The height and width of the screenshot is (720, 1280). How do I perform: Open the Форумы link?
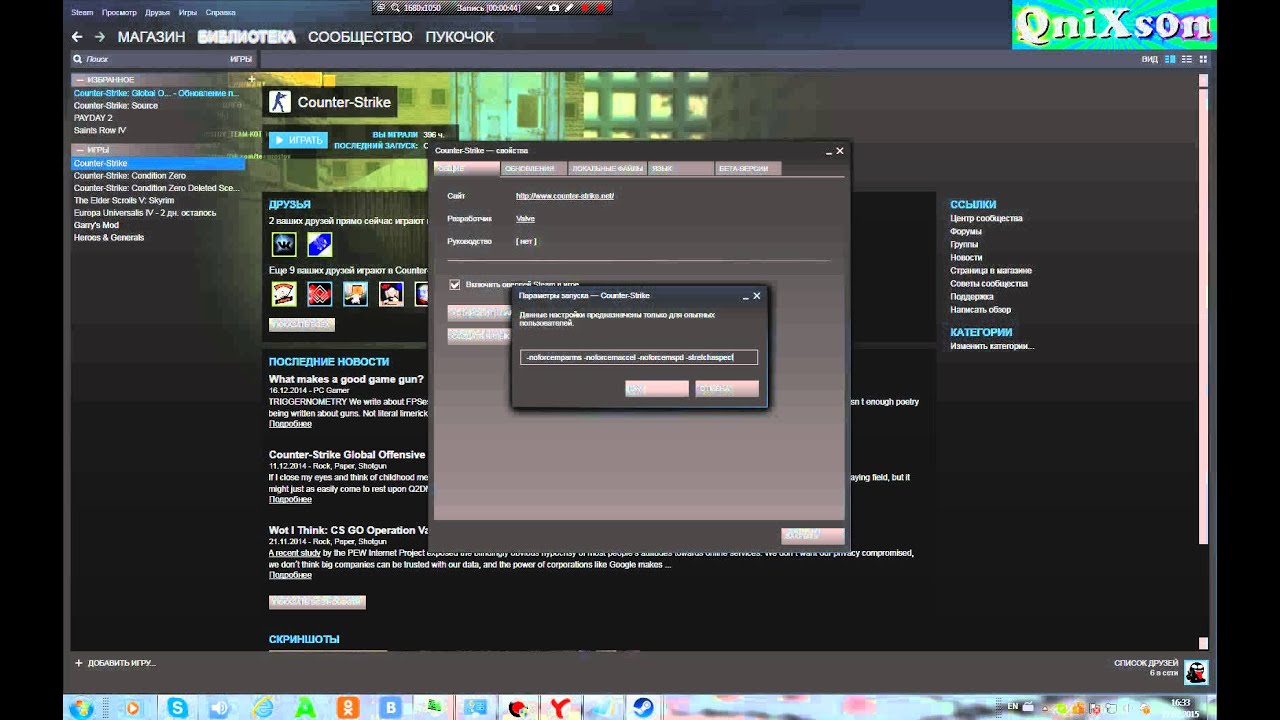(x=966, y=231)
